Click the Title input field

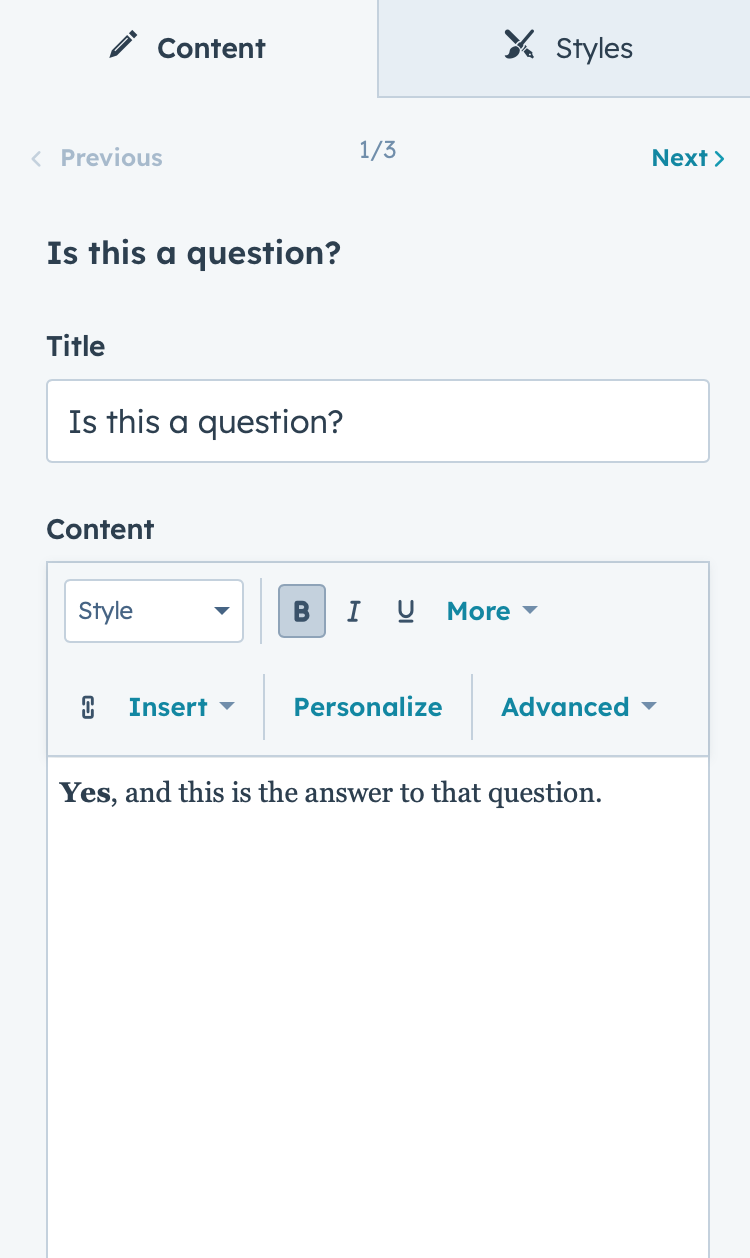378,421
